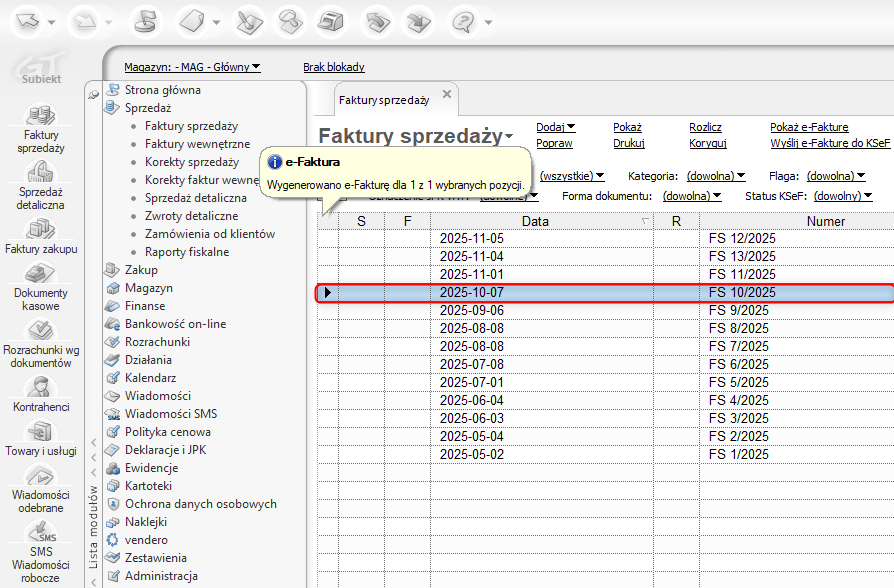Viewport: 894px width, 588px height.
Task: Open the Dodaj menu
Action: click(555, 127)
